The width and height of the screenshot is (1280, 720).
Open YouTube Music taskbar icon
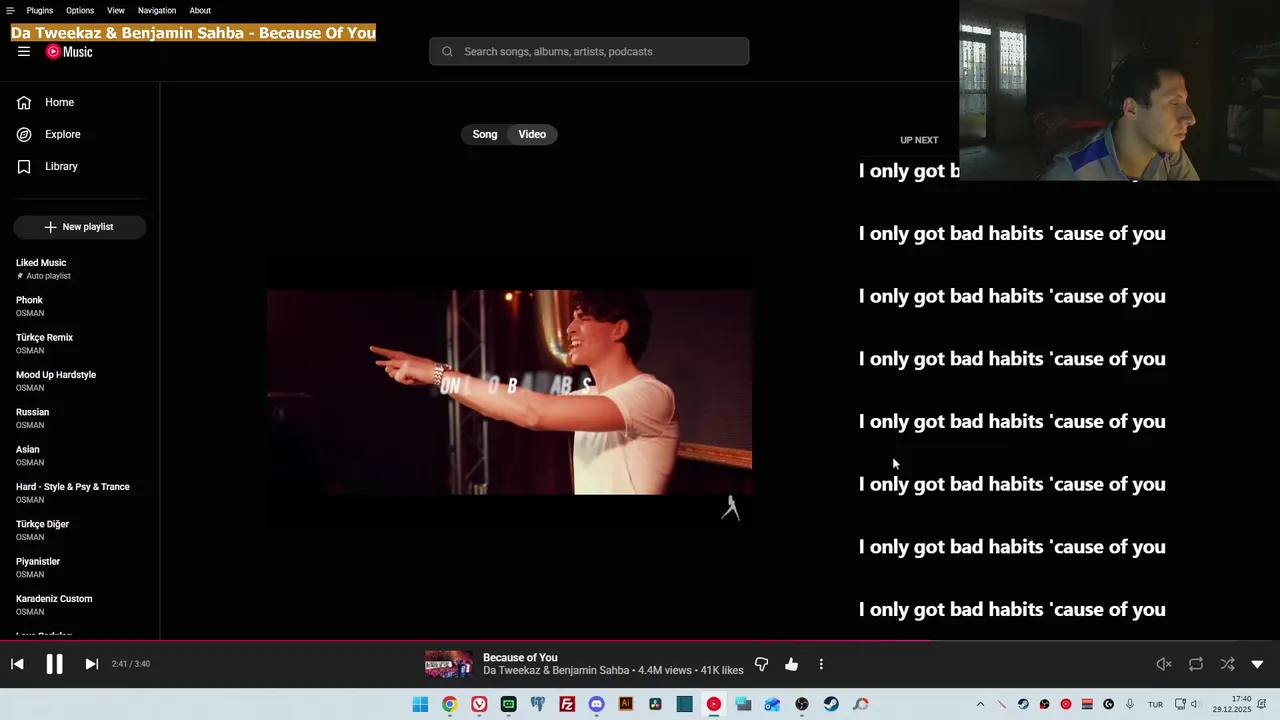pos(713,704)
